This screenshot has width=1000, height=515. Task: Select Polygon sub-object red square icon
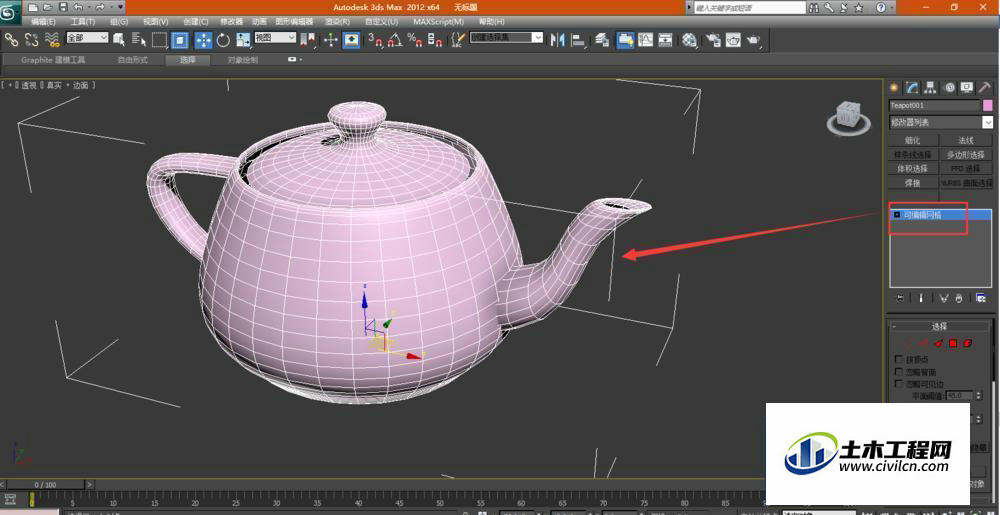point(953,343)
